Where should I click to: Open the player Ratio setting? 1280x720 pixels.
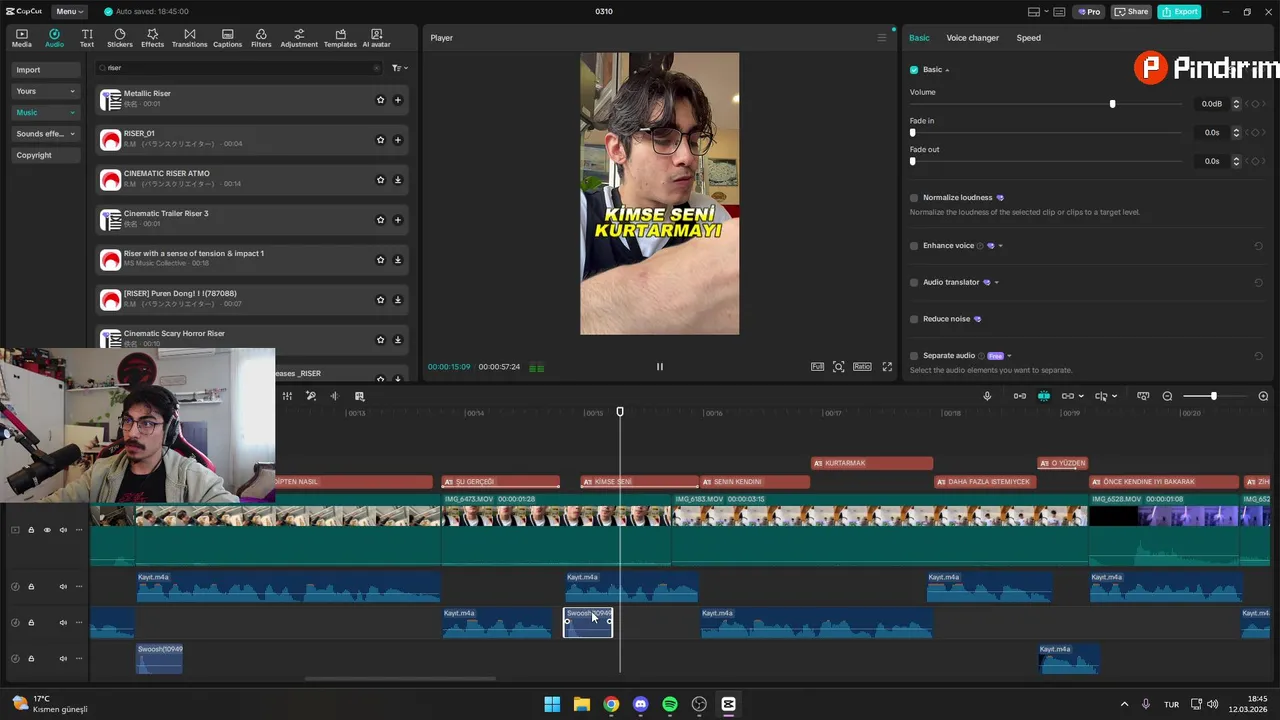862,367
